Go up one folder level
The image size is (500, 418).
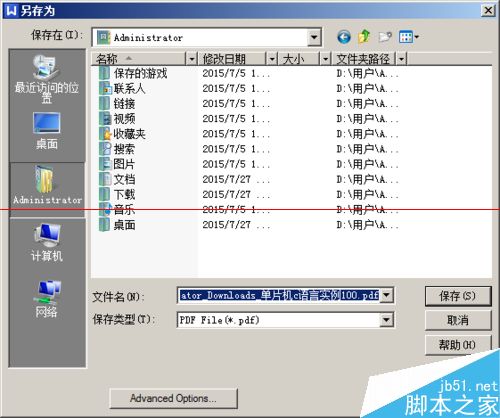[x=364, y=36]
